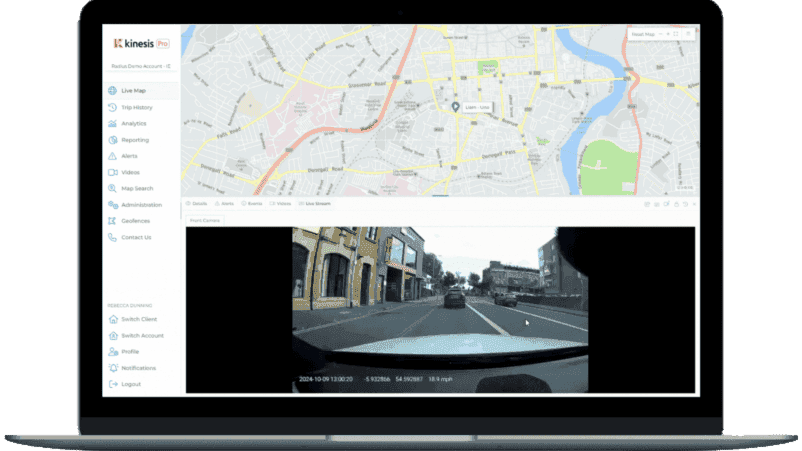Switch to the Details tab
Viewport: 802px width, 451px height.
pos(196,203)
